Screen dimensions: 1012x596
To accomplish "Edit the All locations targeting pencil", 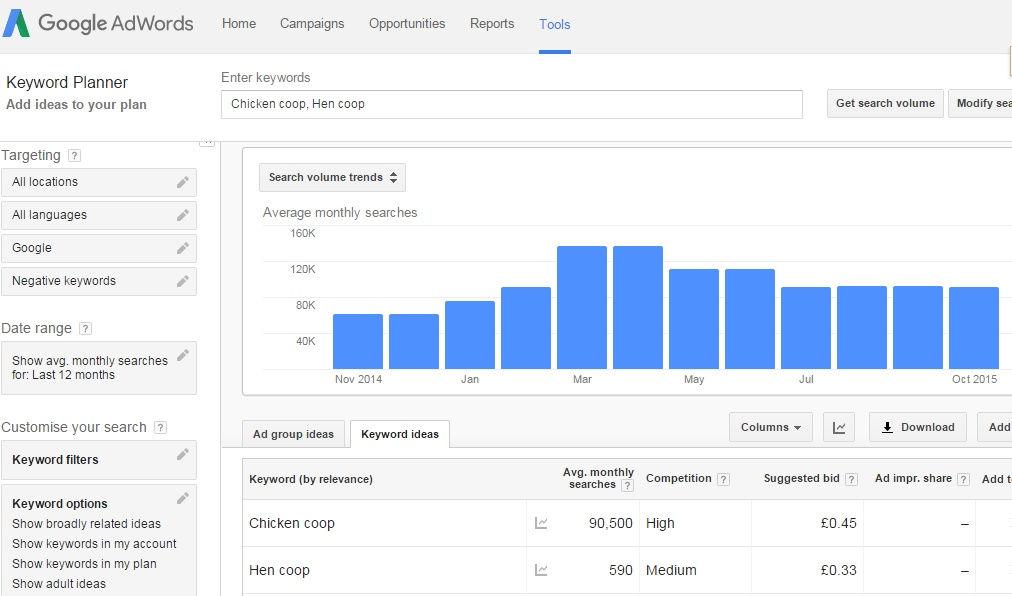I will tap(183, 182).
